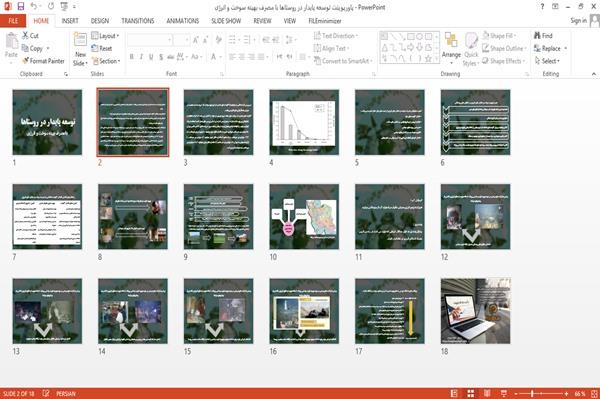Open the Shape Outline color options
This screenshot has width=600, height=399.
[504, 48]
